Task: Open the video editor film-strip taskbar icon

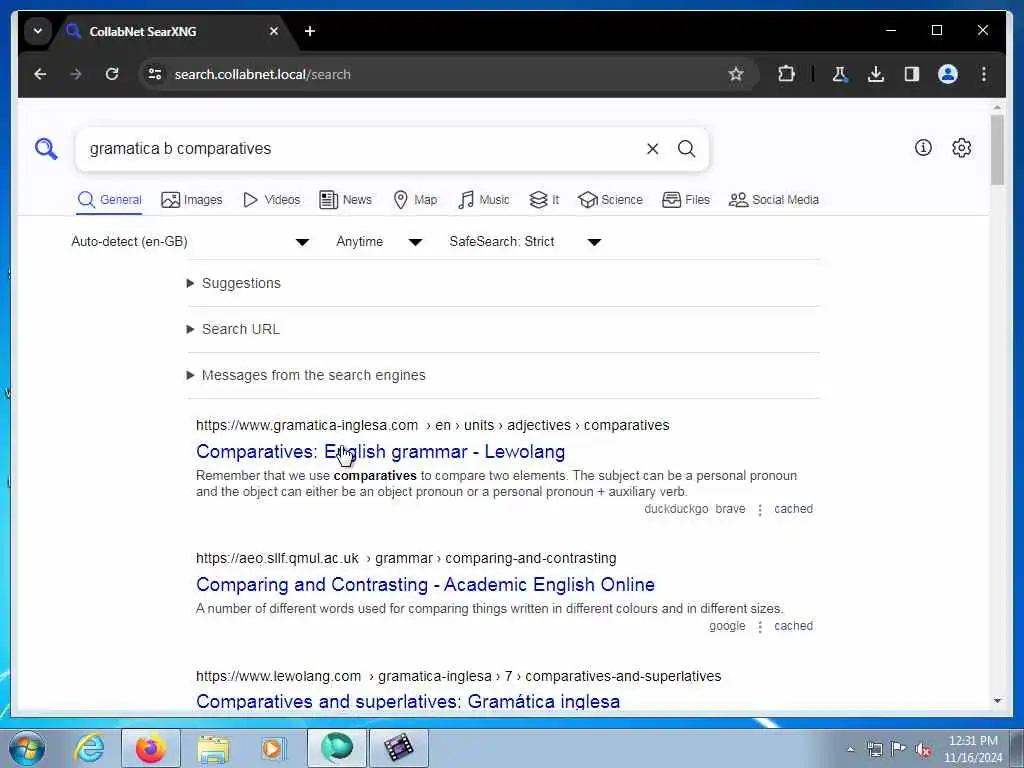Action: 398,748
